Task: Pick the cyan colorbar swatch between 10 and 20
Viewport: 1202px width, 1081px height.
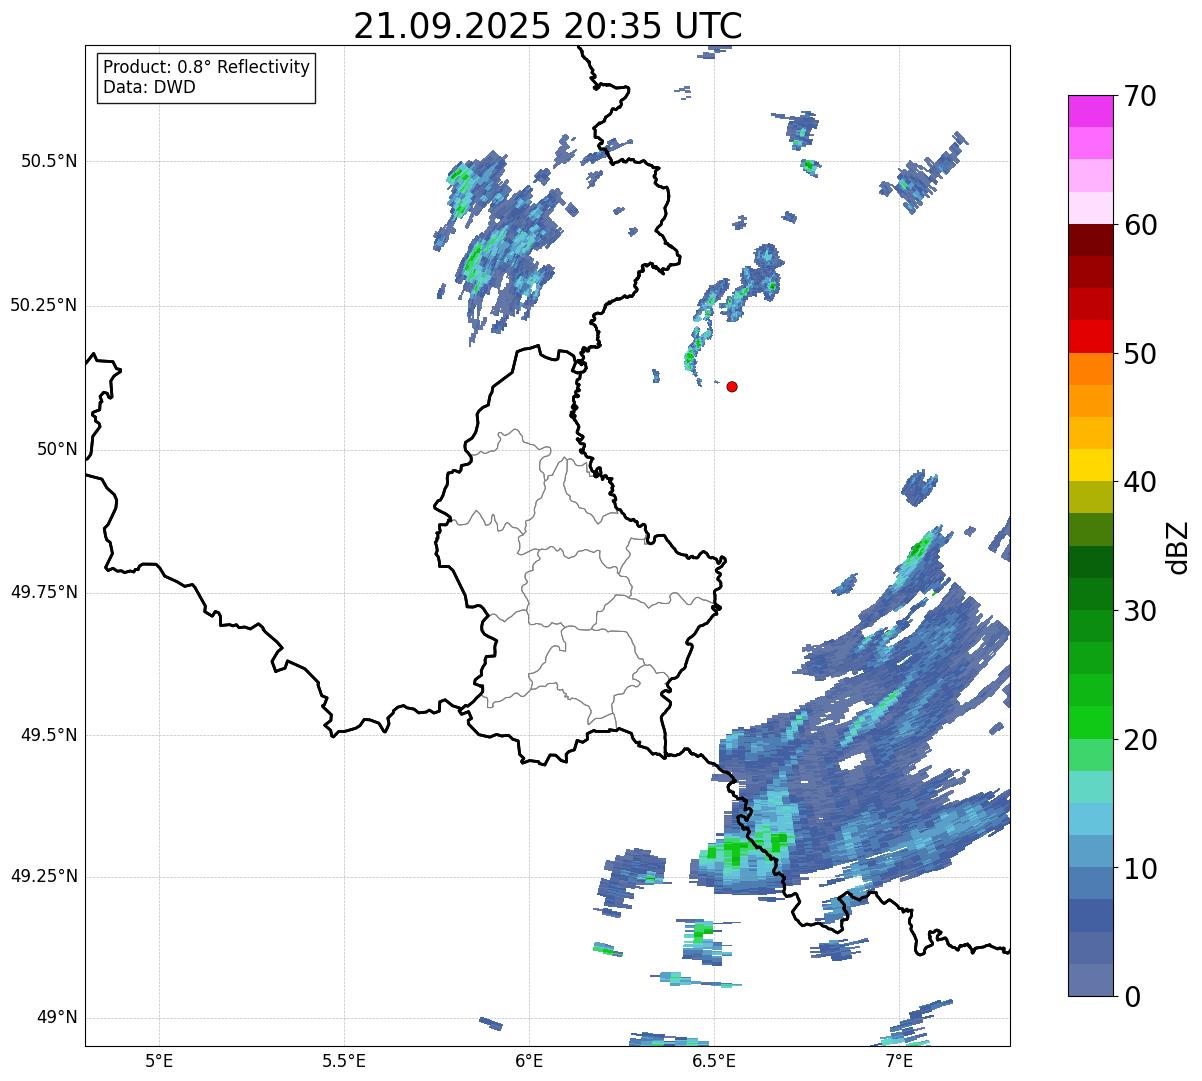Action: pyautogui.click(x=1091, y=819)
